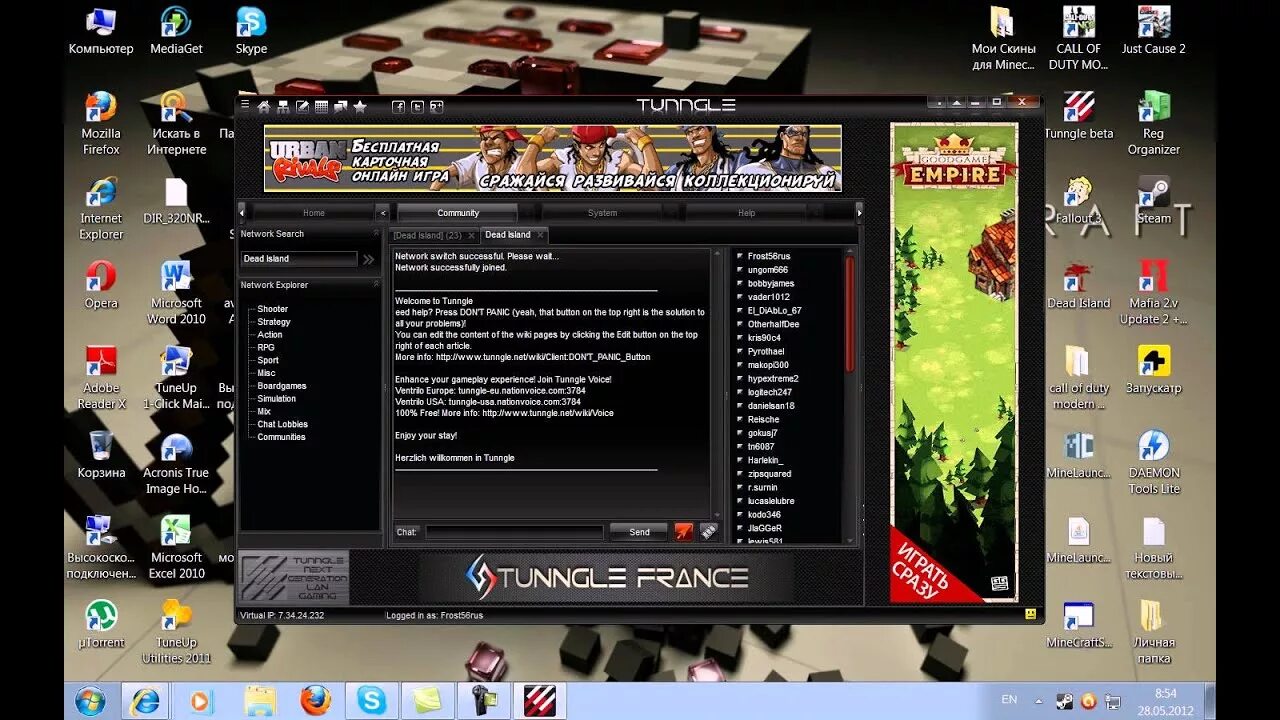This screenshot has height=720, width=1280.
Task: Click the Goodgame Empire side ad
Action: (x=954, y=363)
